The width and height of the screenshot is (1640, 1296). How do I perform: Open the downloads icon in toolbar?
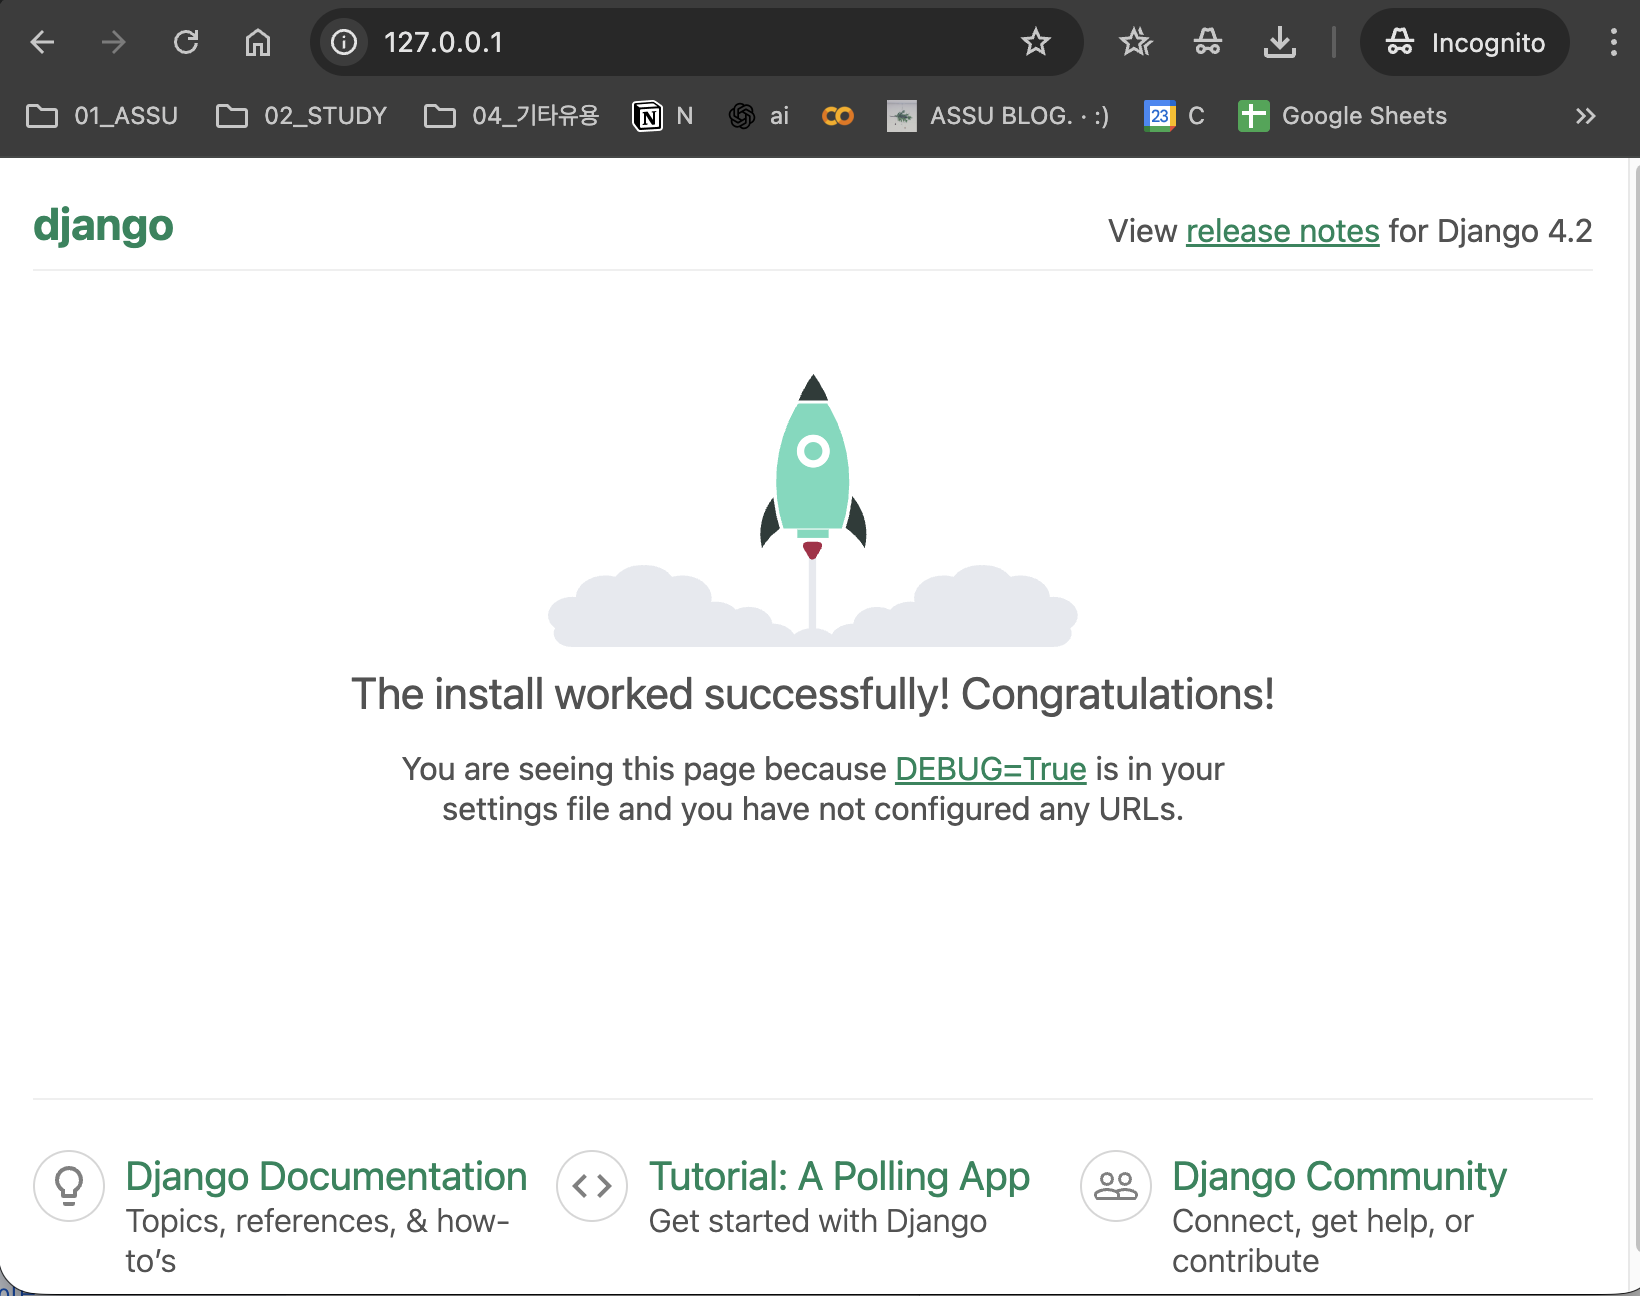1279,42
